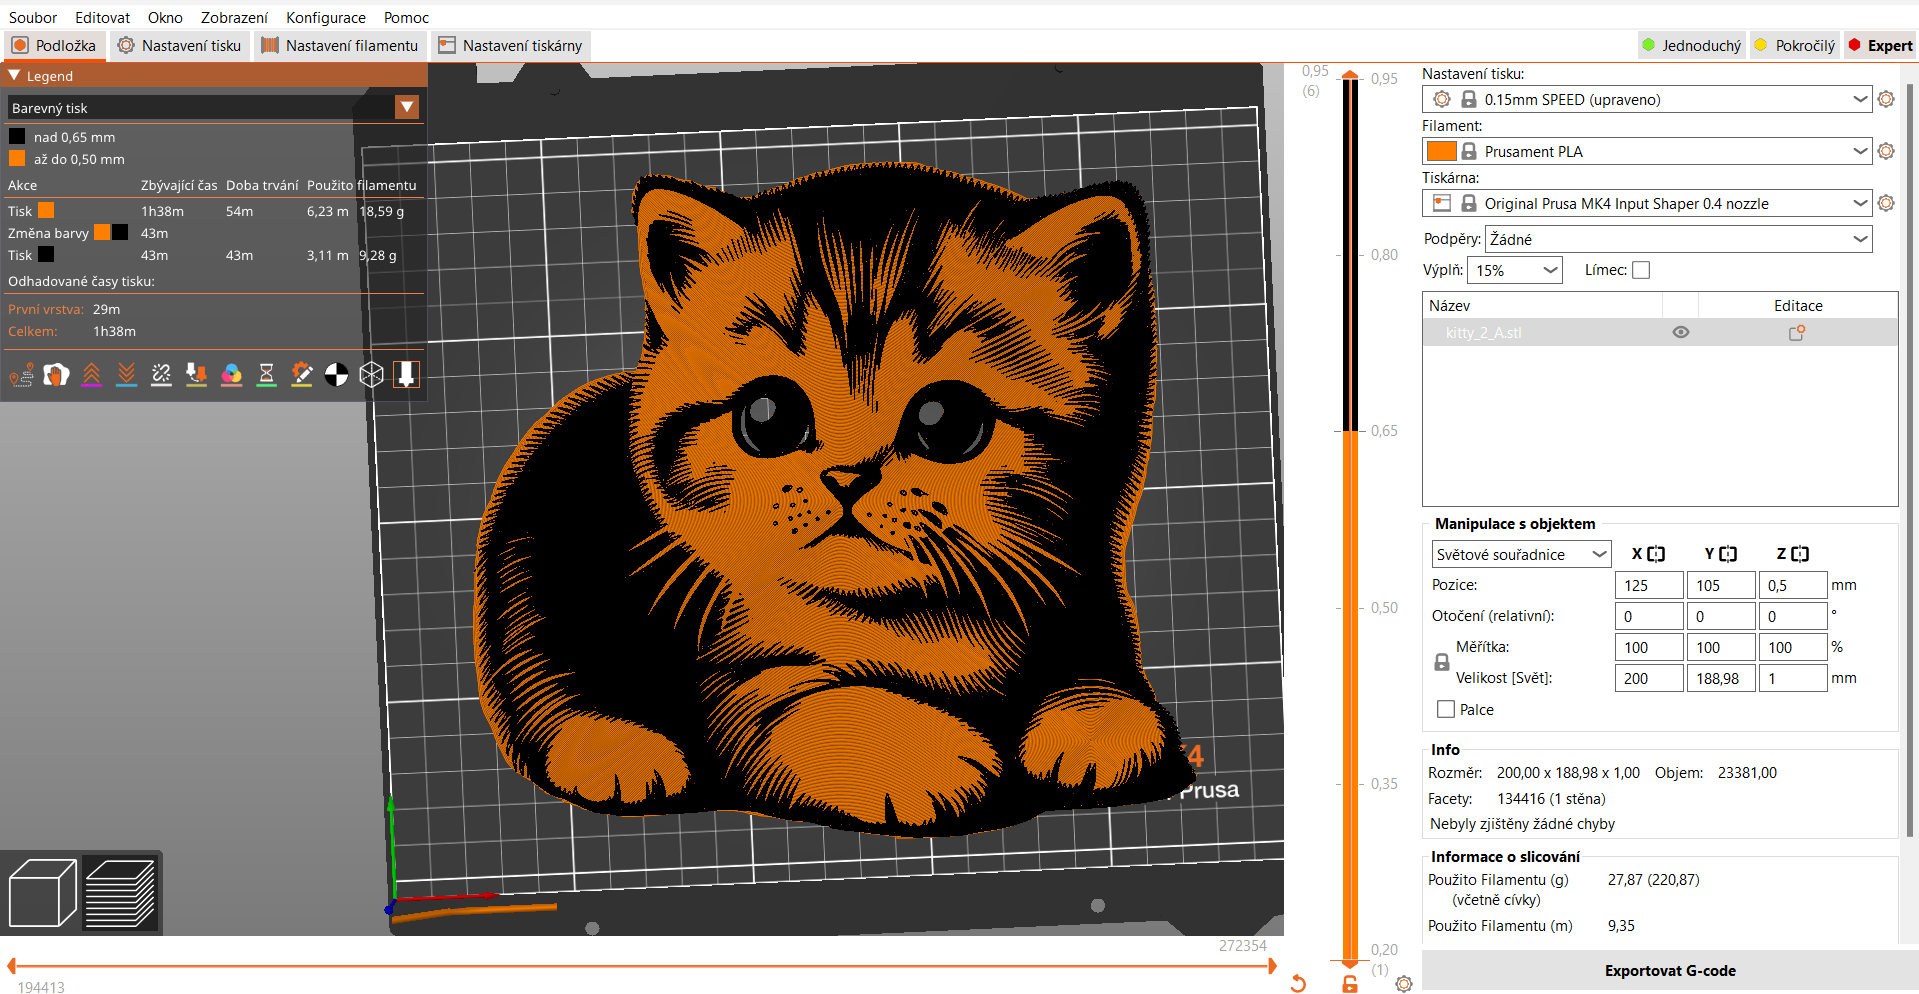The image size is (1919, 994).
Task: Select Jednoduchý (Simple) mode
Action: tap(1692, 45)
